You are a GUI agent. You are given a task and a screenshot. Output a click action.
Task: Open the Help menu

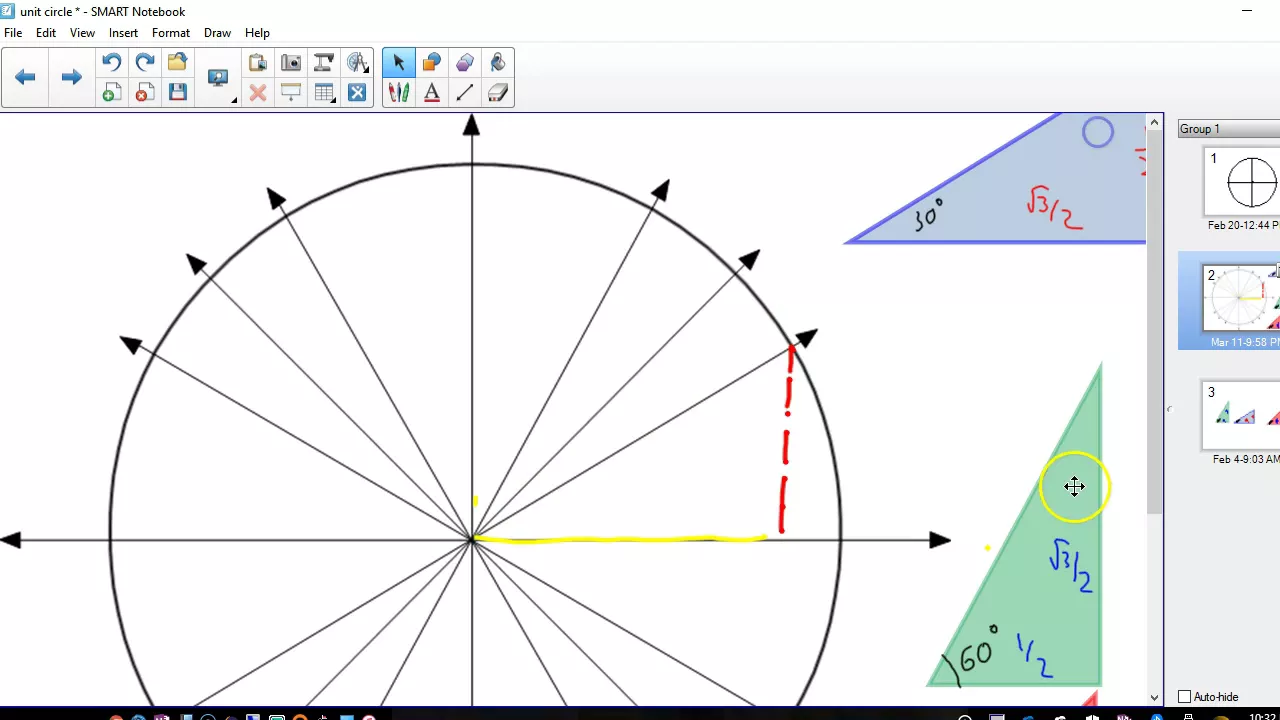257,33
